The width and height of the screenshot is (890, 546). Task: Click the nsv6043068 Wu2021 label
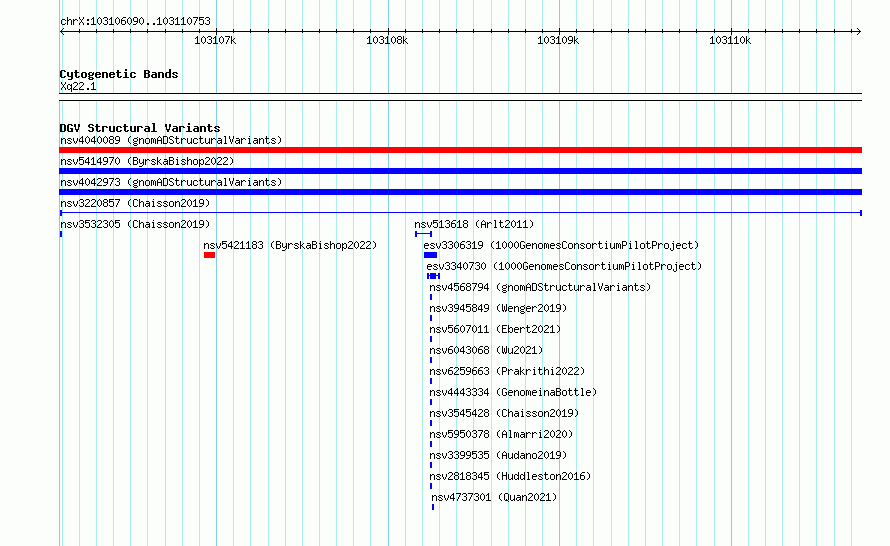tap(486, 350)
